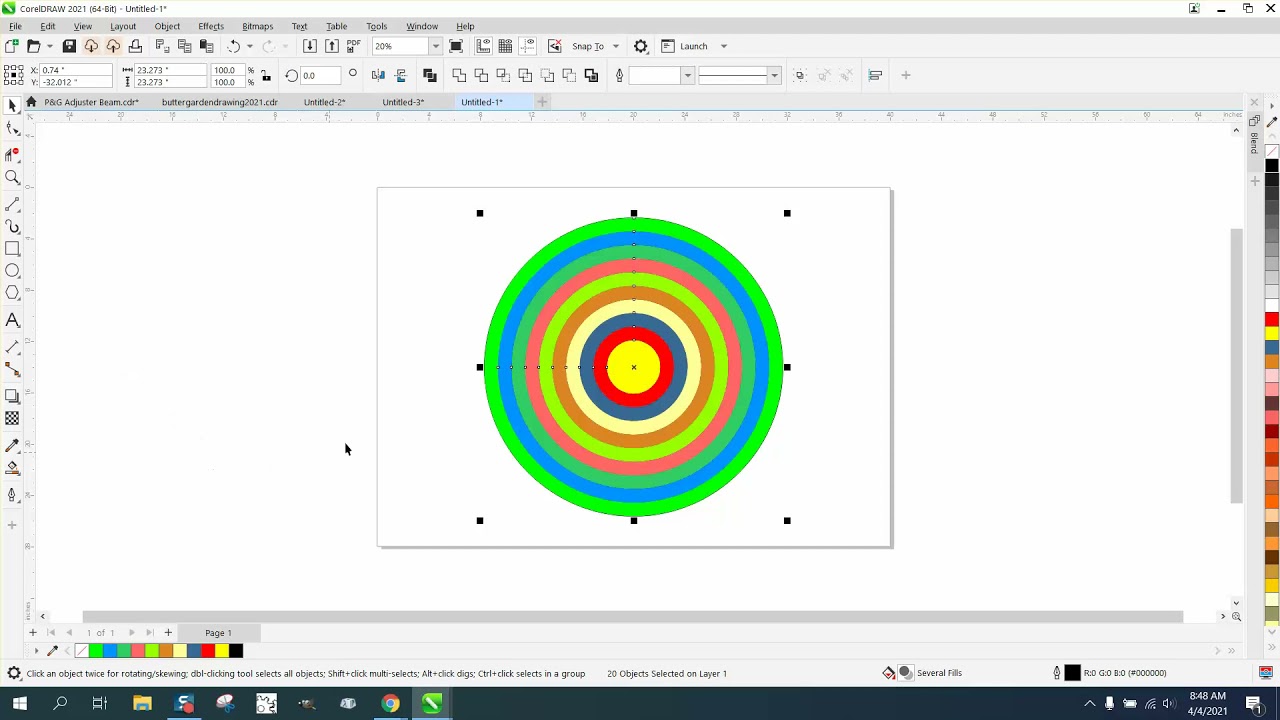This screenshot has height=720, width=1280.
Task: Open the Effects menu
Action: click(x=211, y=26)
